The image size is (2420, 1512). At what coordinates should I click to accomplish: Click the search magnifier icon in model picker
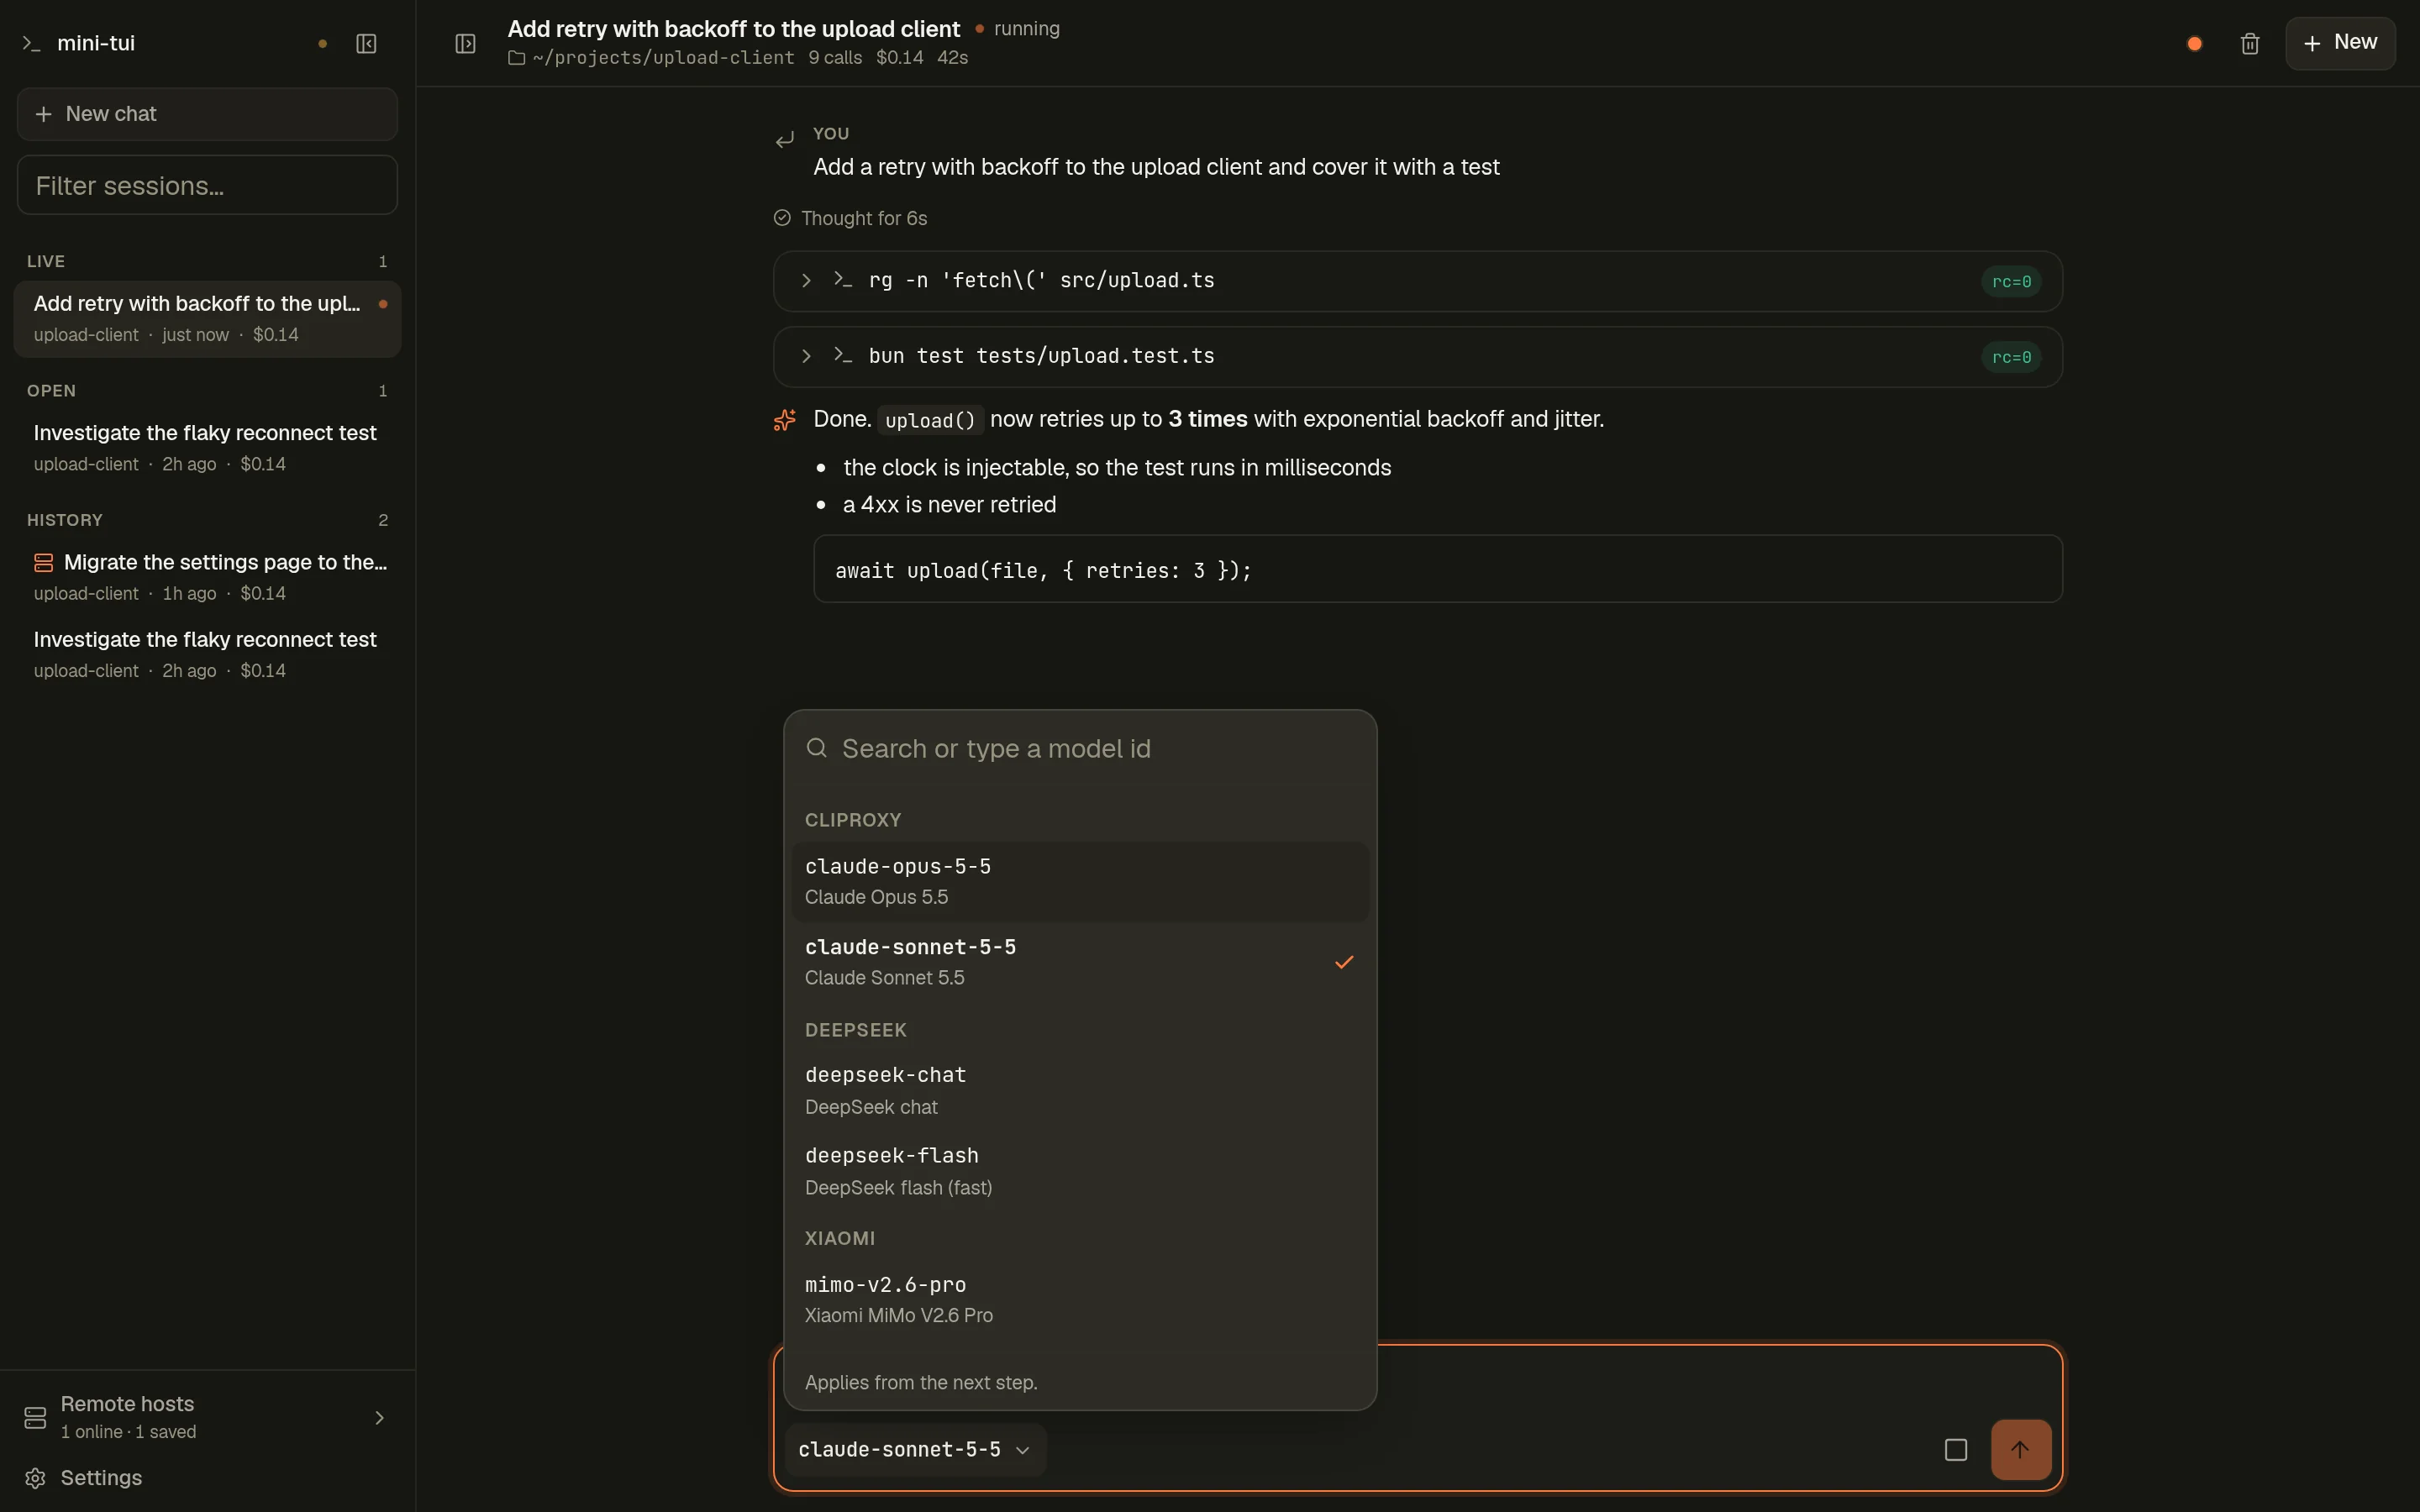[816, 748]
